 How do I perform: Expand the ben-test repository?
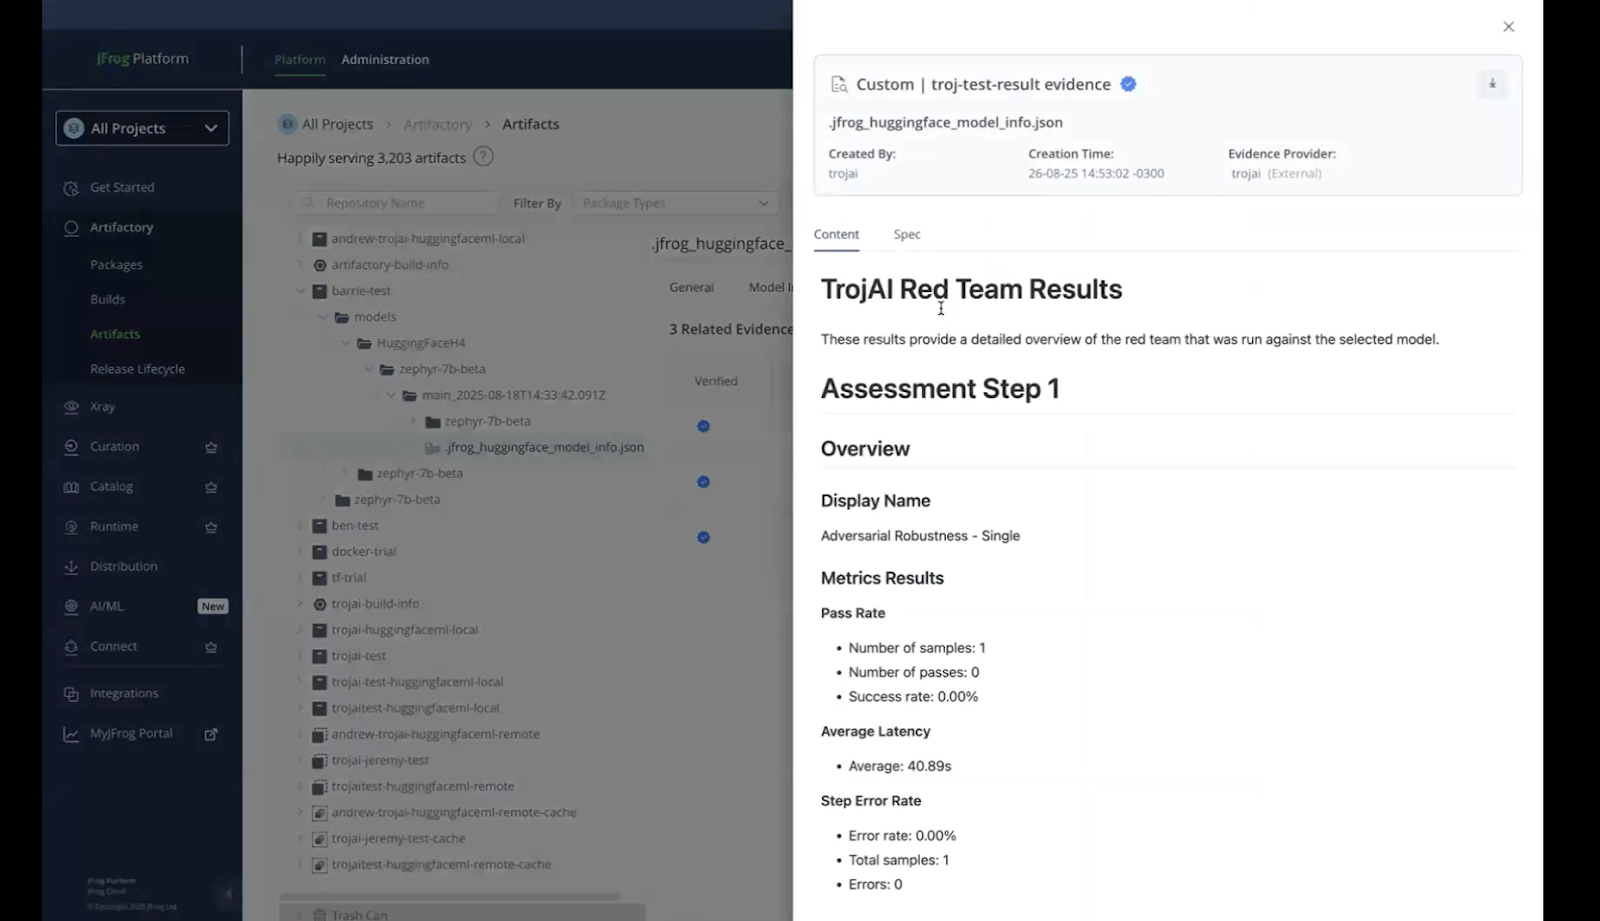pyautogui.click(x=299, y=525)
